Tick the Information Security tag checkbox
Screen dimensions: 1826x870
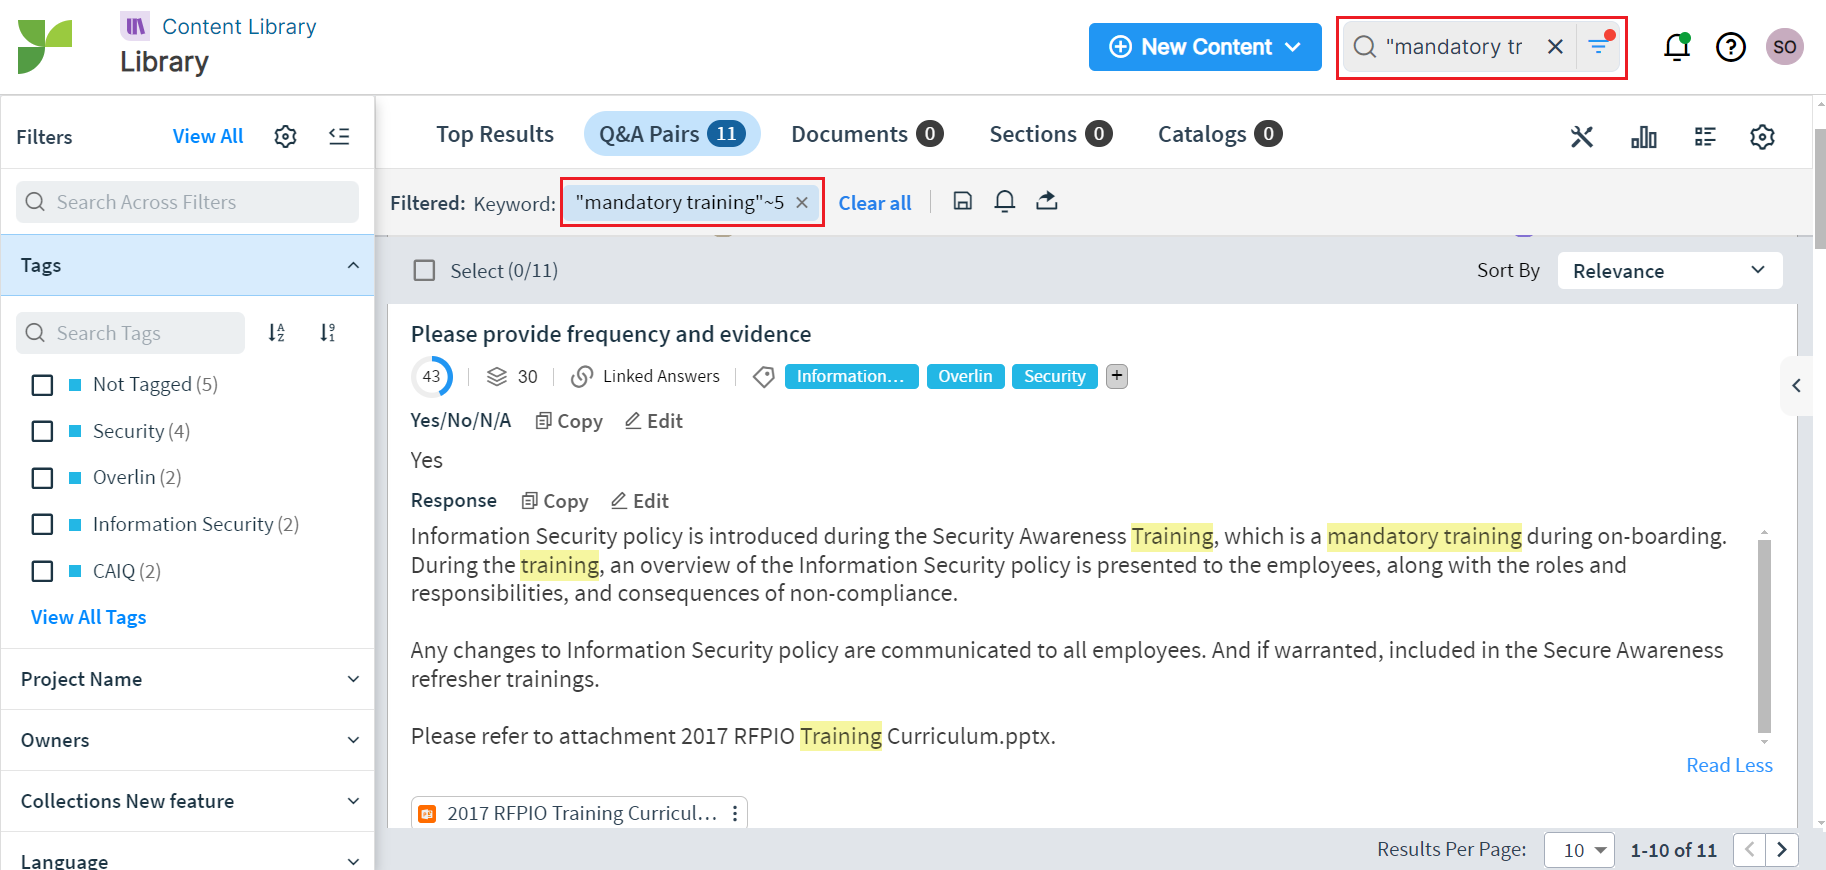pyautogui.click(x=42, y=524)
